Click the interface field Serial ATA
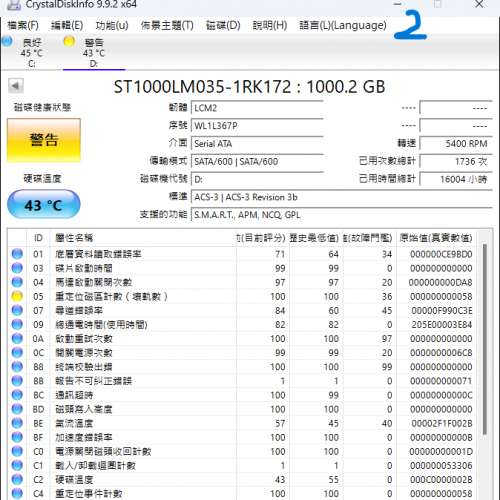Viewport: 500px width, 500px height. [x=257, y=144]
